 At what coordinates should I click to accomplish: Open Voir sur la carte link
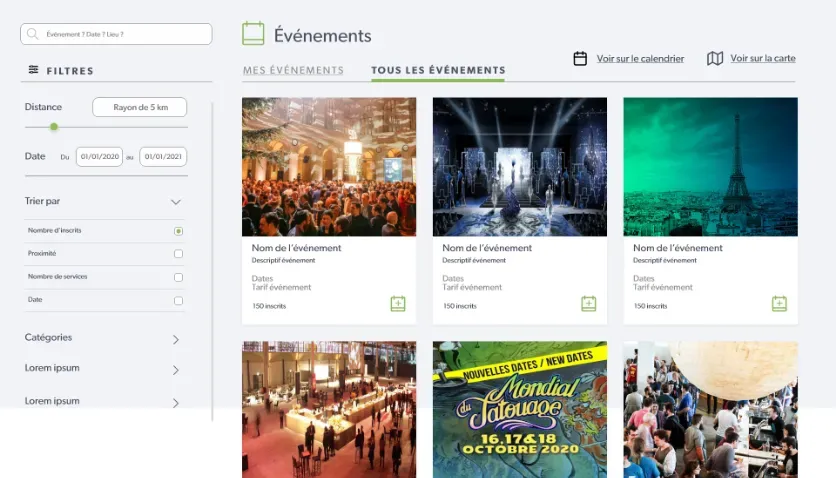(x=763, y=58)
